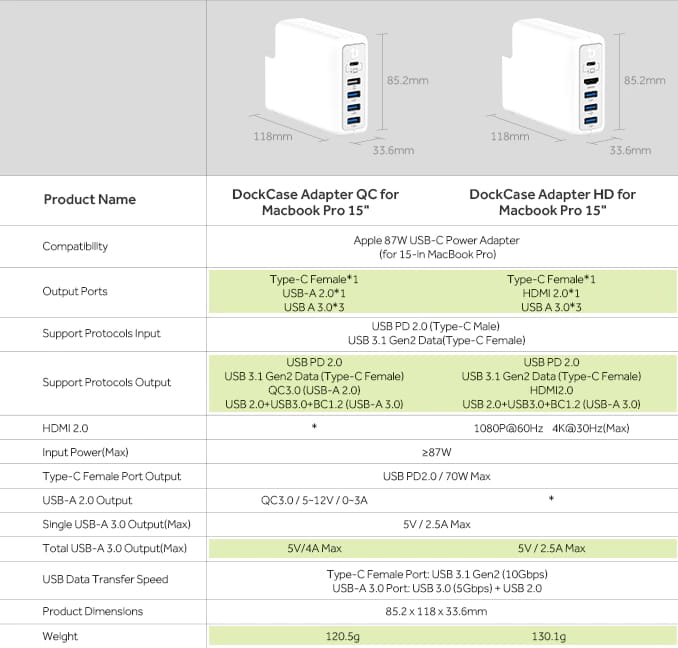This screenshot has width=678, height=648.
Task: Select the Support Protocols Output label
Action: (x=106, y=382)
